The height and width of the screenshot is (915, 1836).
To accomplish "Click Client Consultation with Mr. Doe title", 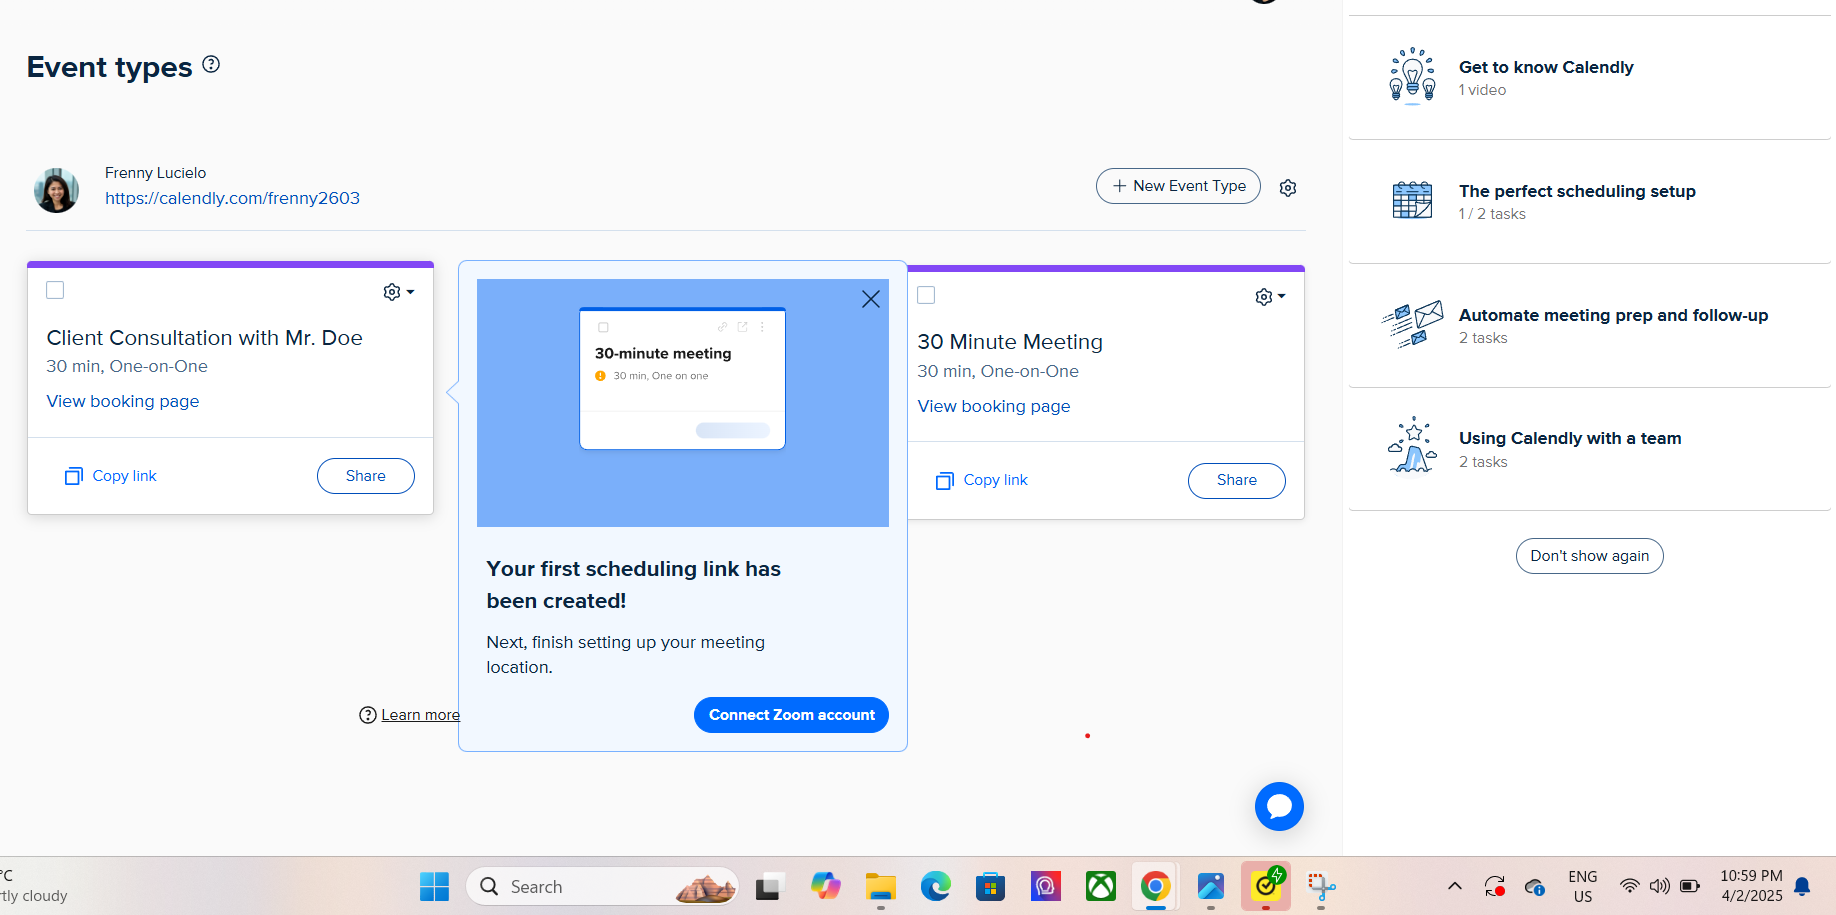I will click(204, 338).
